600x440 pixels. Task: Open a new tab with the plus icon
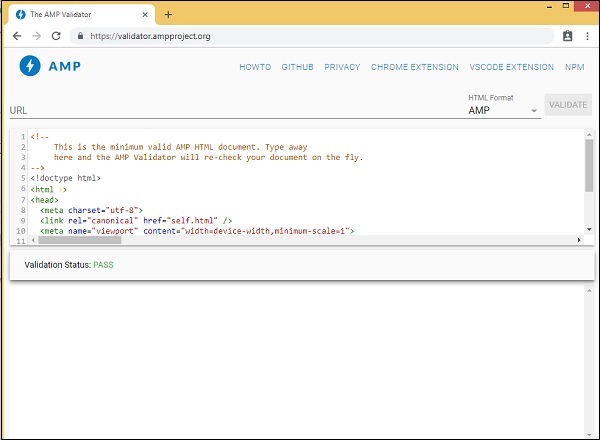168,14
